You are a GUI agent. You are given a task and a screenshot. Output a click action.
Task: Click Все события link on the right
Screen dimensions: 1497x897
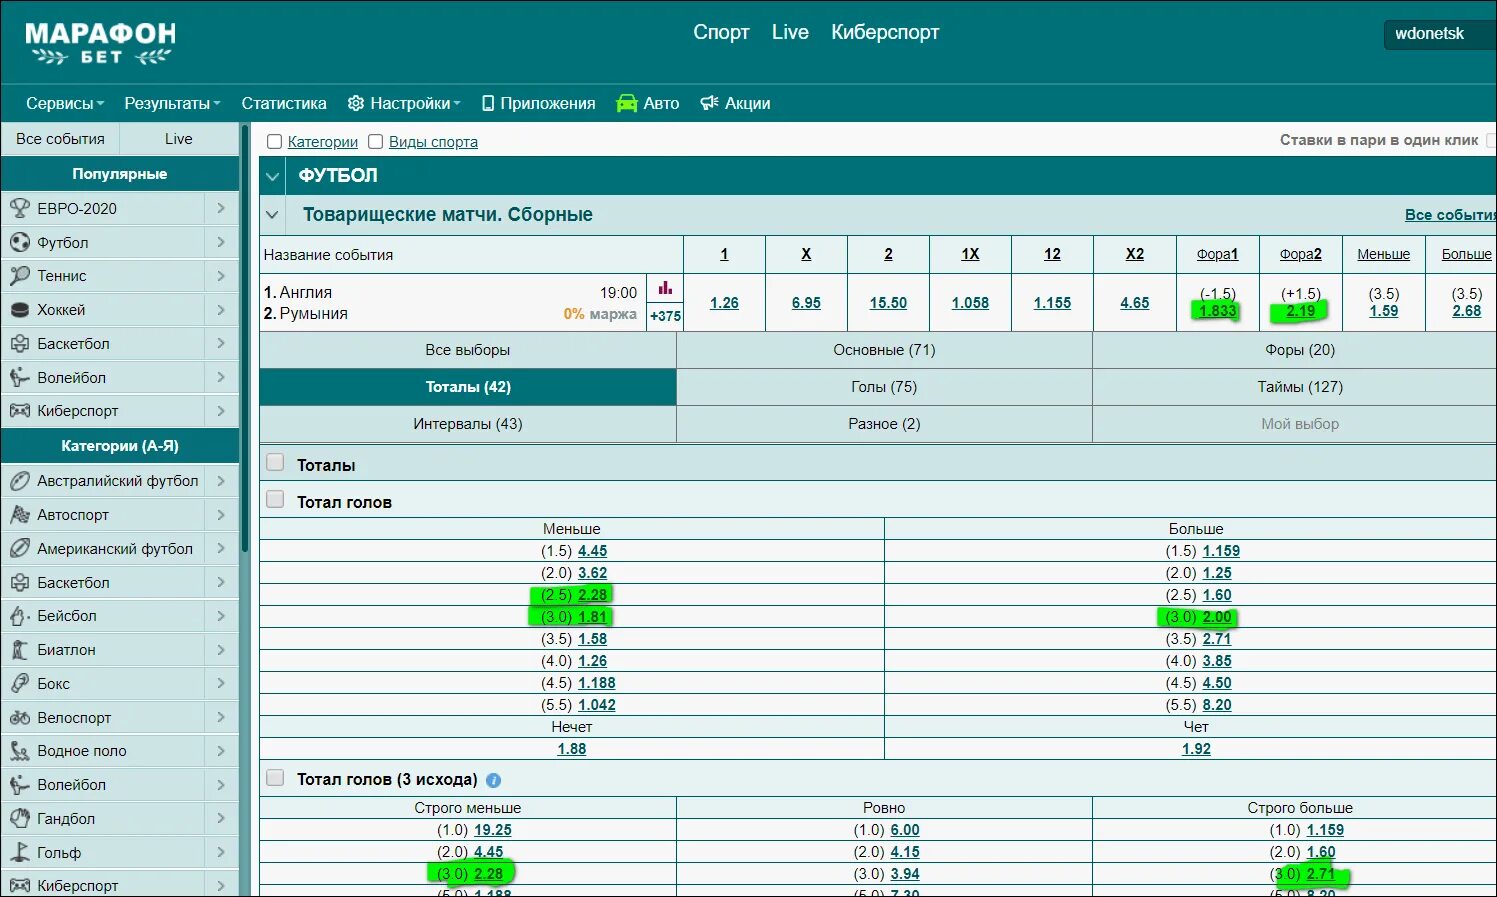coord(1450,215)
